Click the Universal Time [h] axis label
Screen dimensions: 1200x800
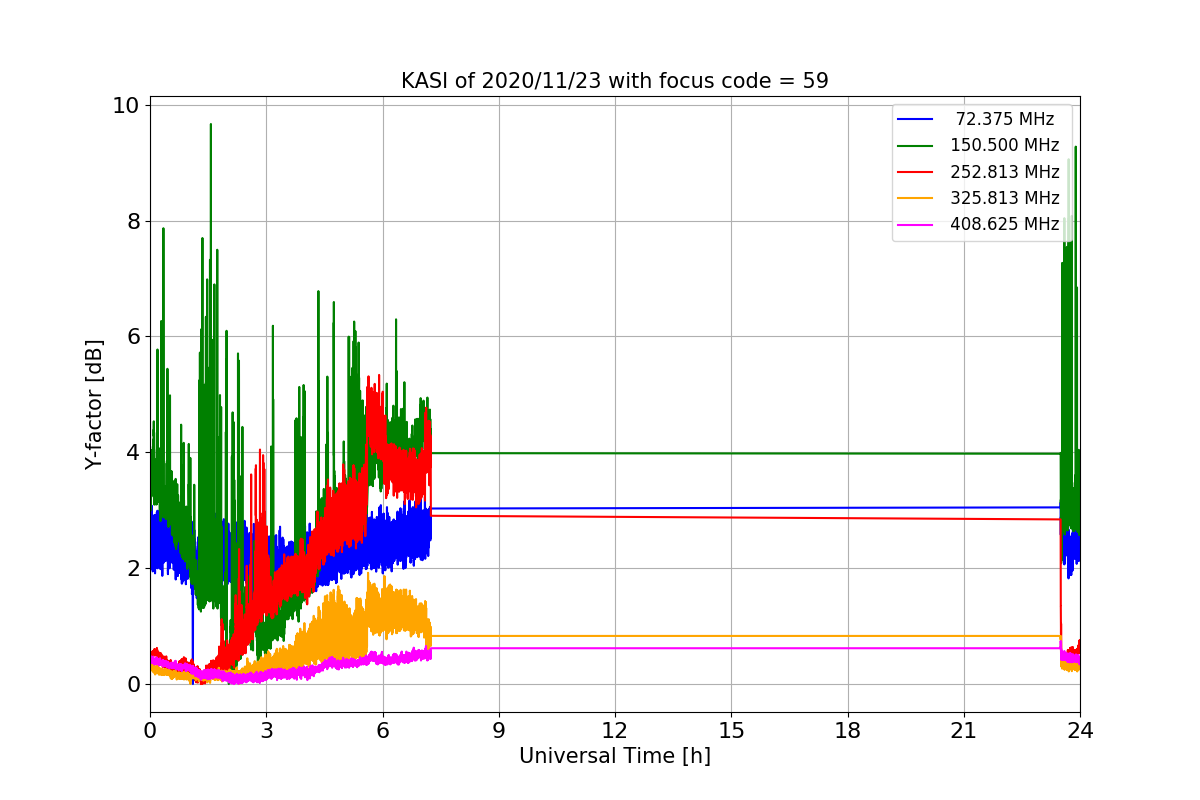[615, 756]
